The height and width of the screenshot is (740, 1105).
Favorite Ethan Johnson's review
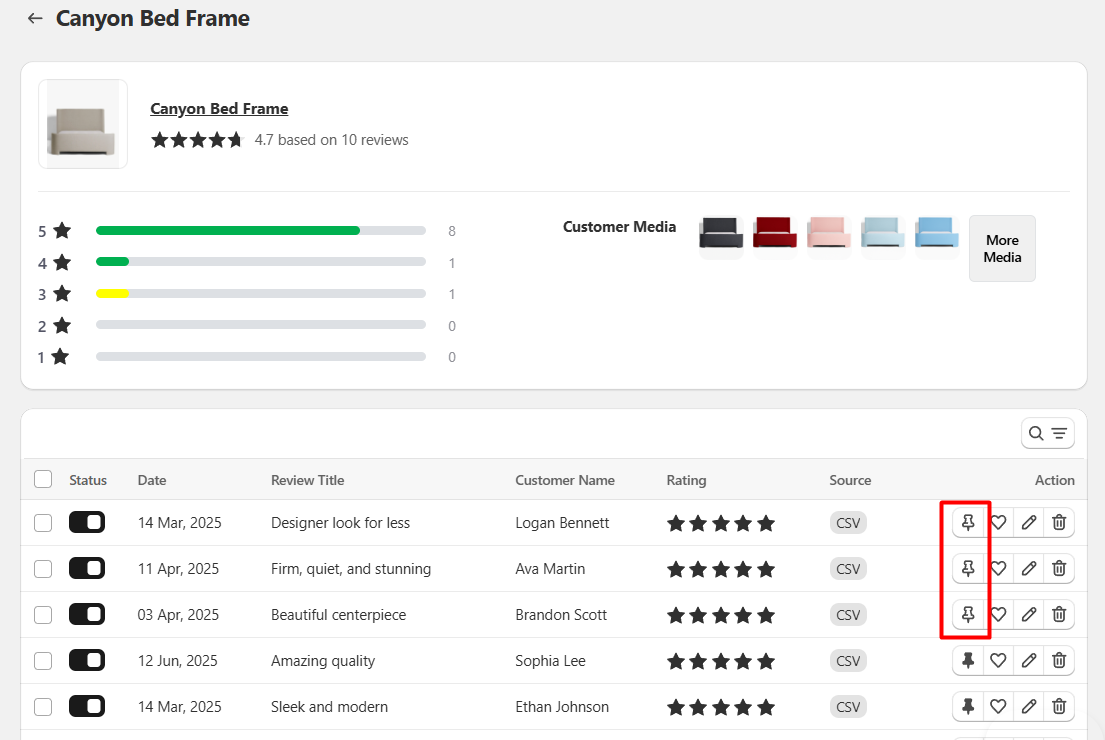point(998,706)
